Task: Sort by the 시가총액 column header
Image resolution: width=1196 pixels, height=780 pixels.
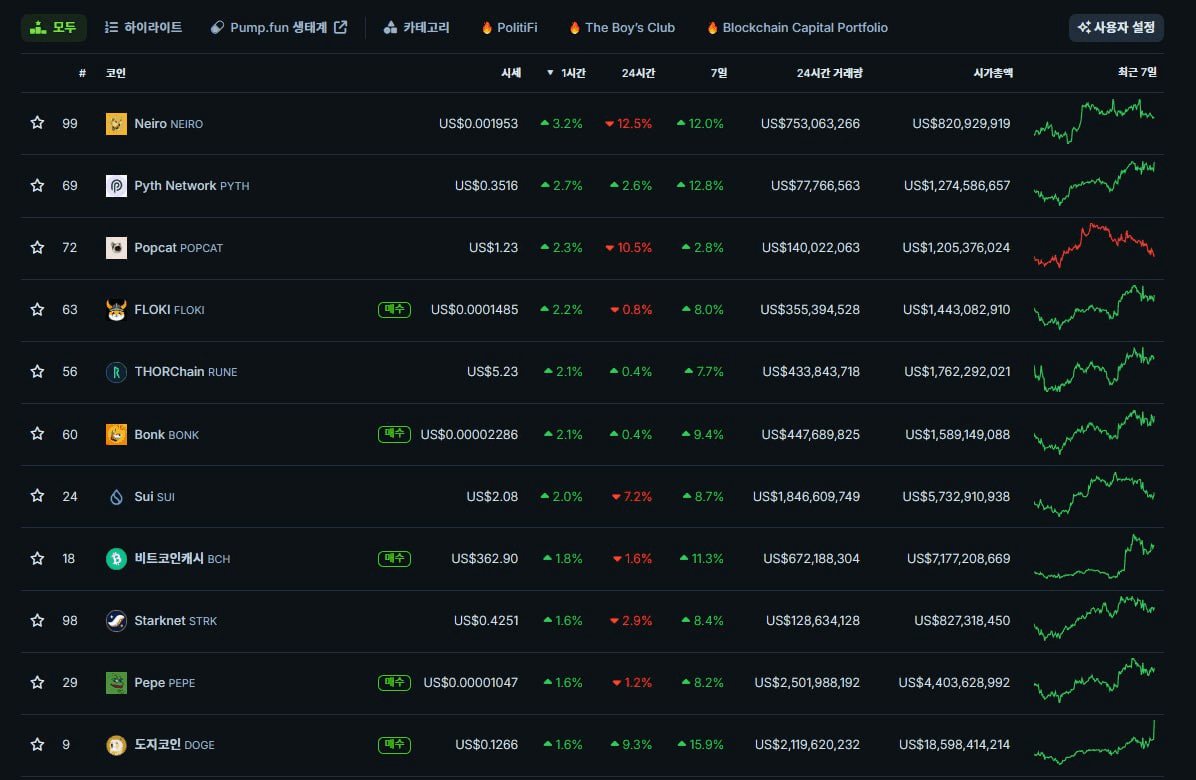Action: click(993, 73)
